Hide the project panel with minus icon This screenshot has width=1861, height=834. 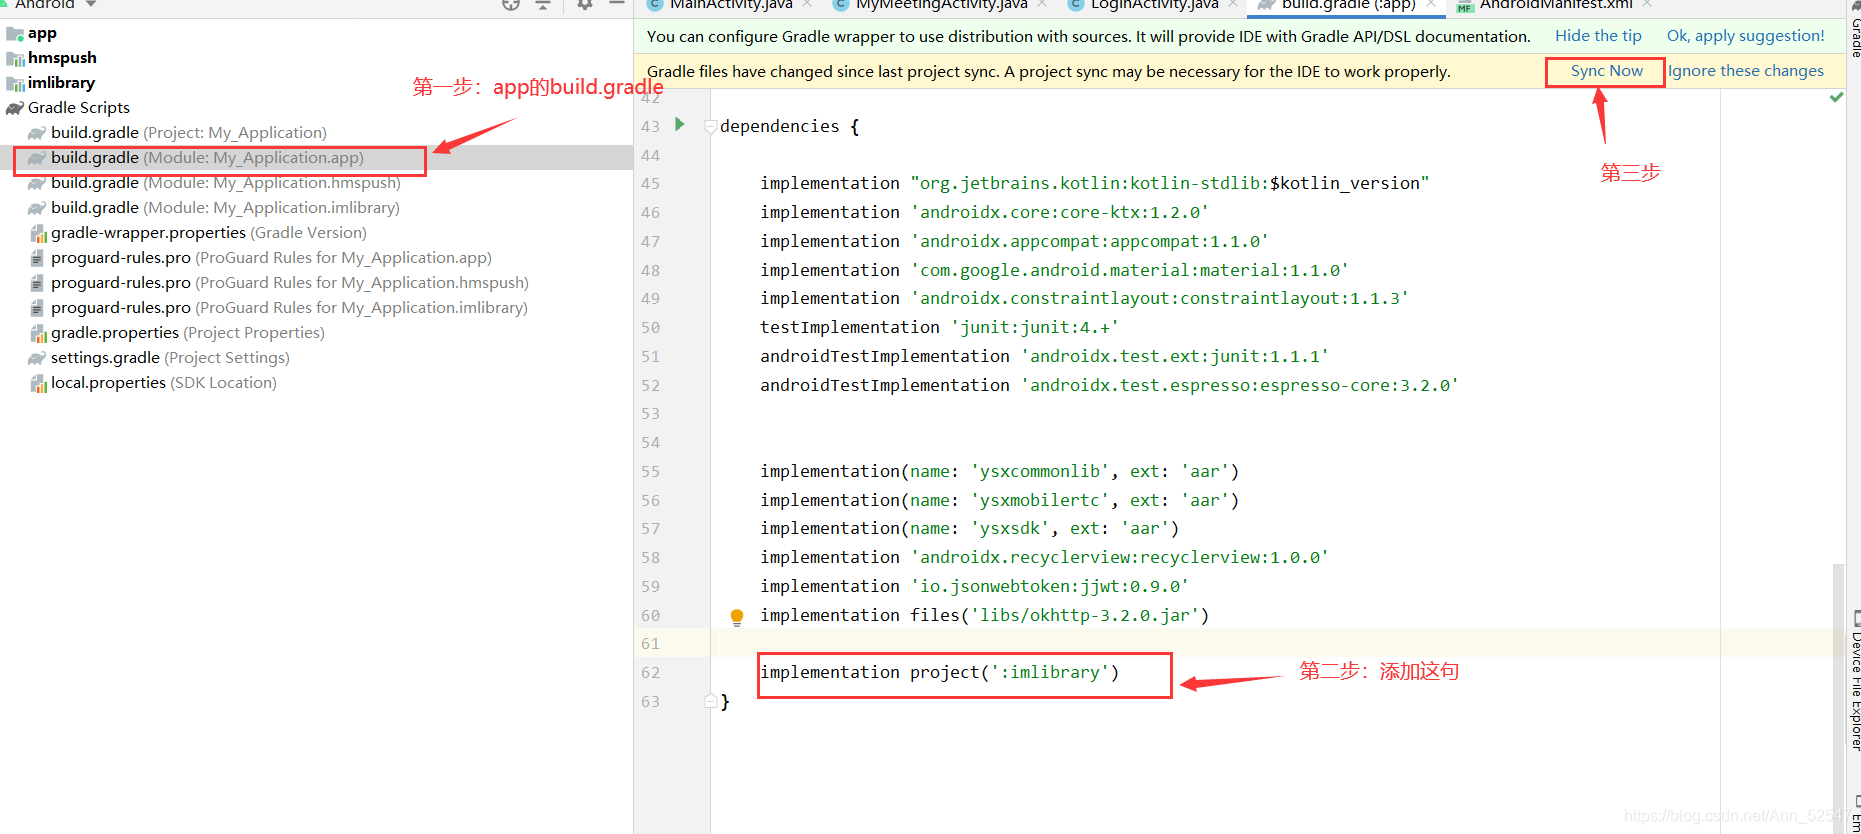[617, 4]
